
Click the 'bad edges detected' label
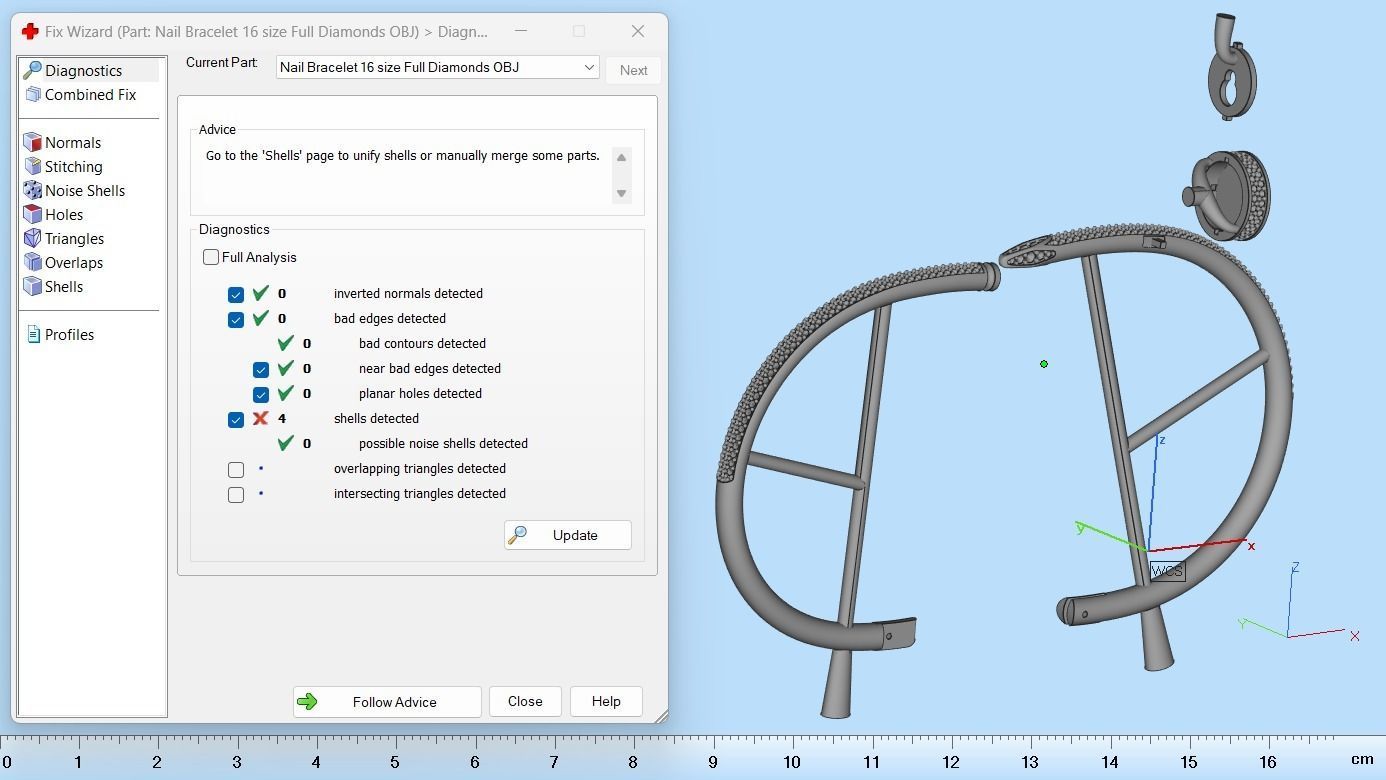tap(390, 319)
